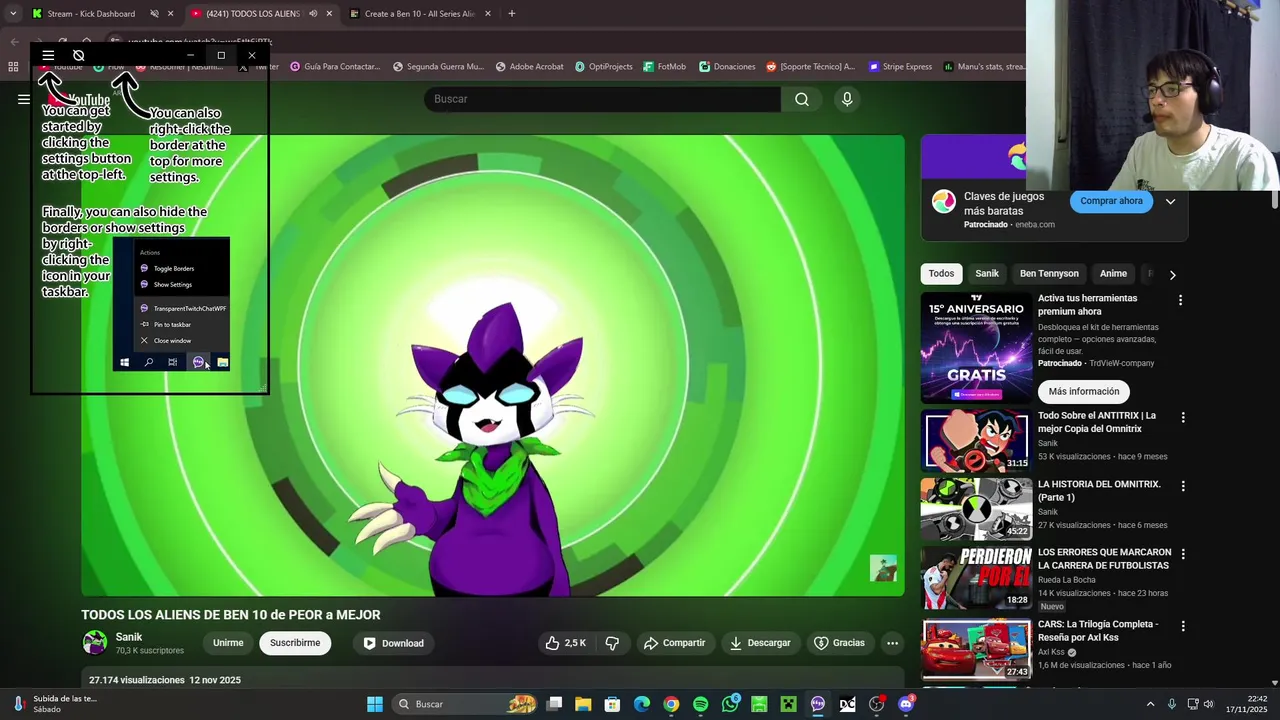Open Adobe Acrobat bookmark
The height and width of the screenshot is (720, 1280).
coord(528,67)
